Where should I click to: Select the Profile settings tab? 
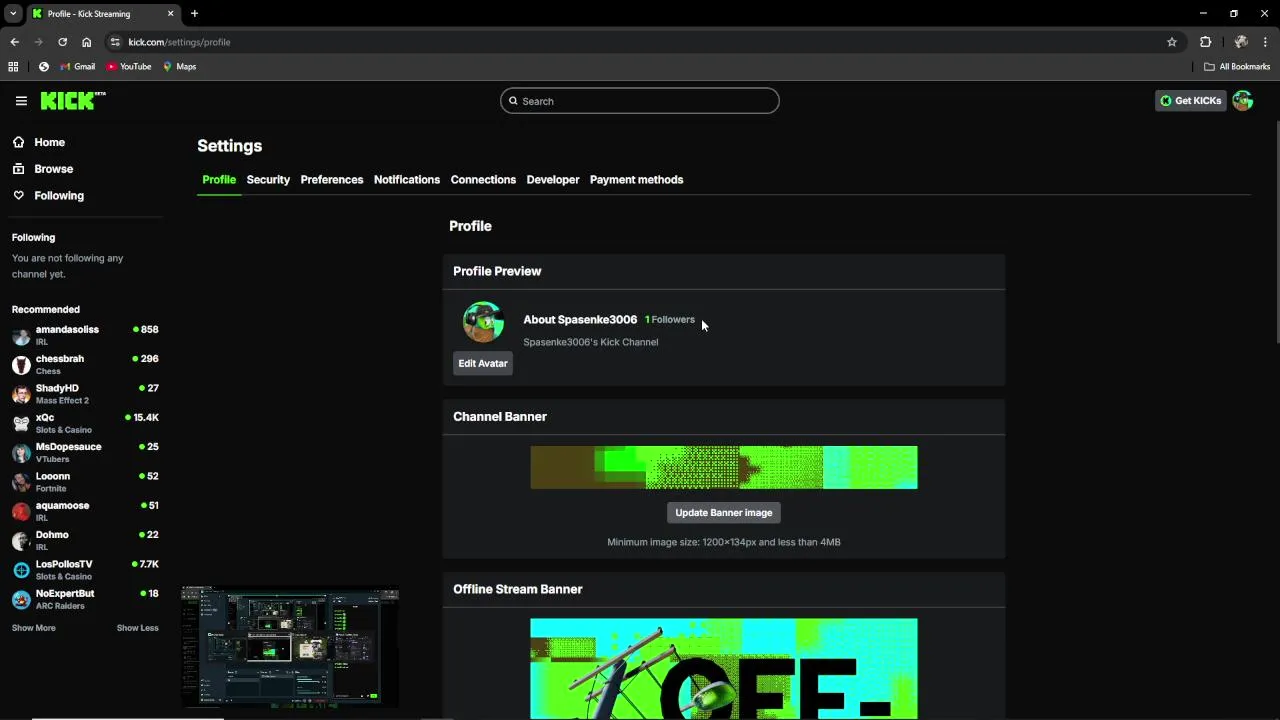pyautogui.click(x=219, y=180)
